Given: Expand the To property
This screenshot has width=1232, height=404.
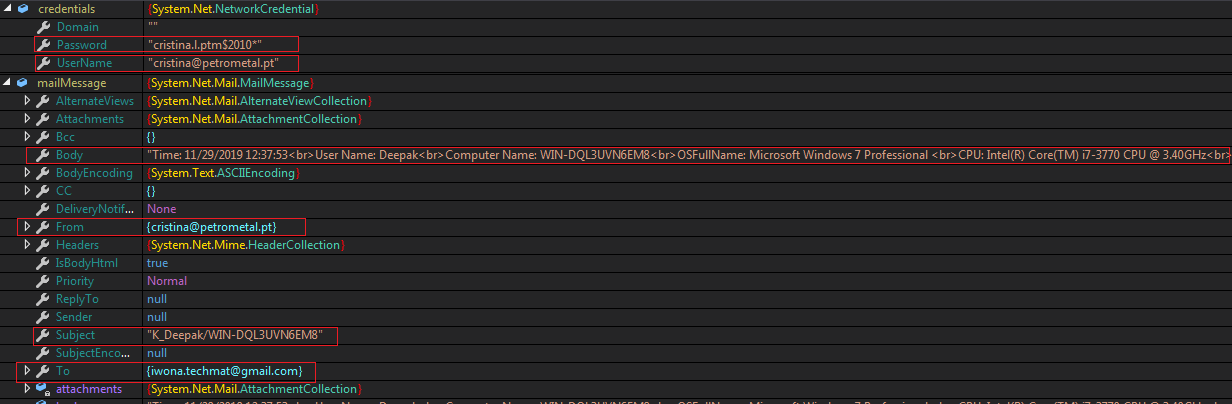Looking at the screenshot, I should tap(28, 371).
